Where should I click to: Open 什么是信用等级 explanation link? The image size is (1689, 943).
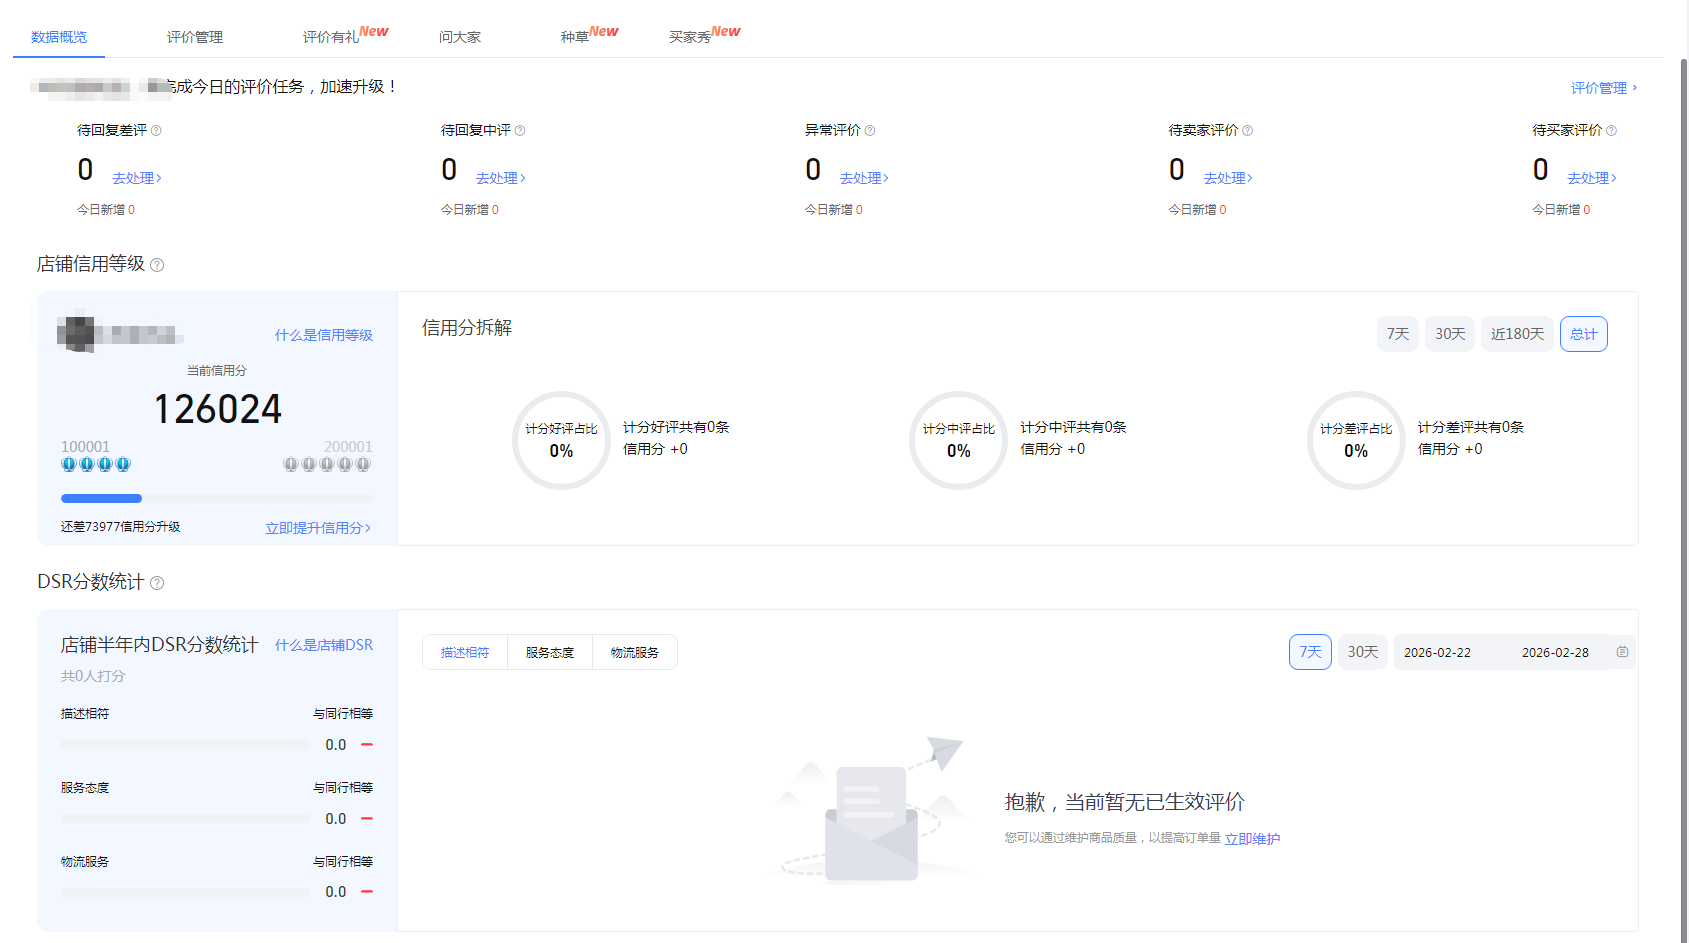(x=324, y=335)
